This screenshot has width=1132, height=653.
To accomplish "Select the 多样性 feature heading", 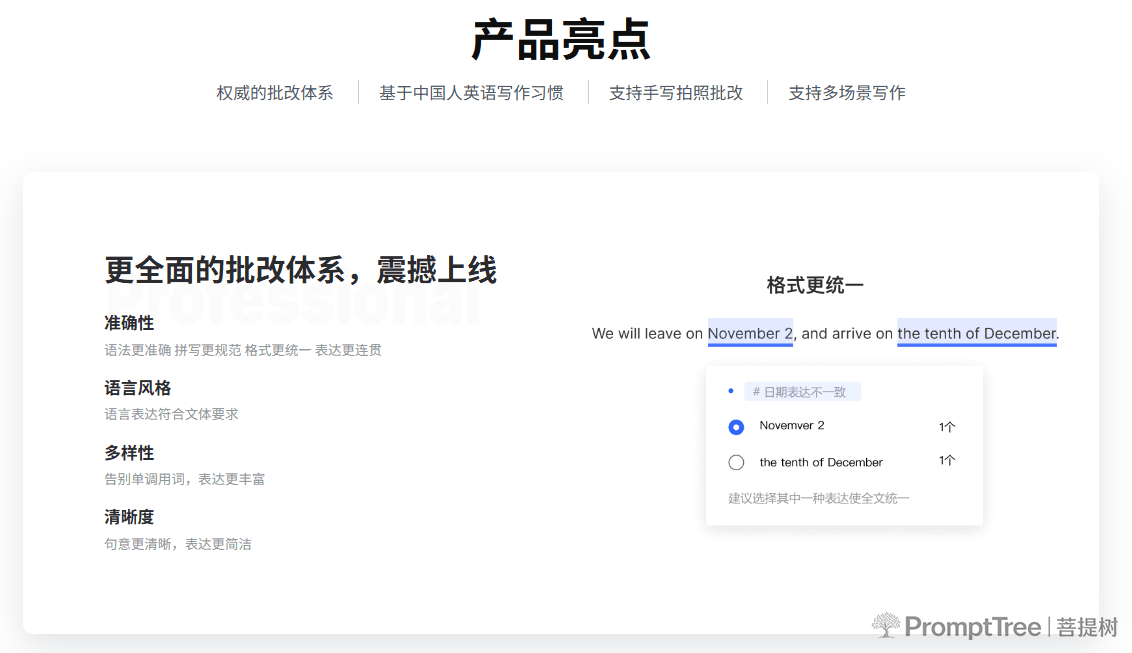I will point(129,453).
